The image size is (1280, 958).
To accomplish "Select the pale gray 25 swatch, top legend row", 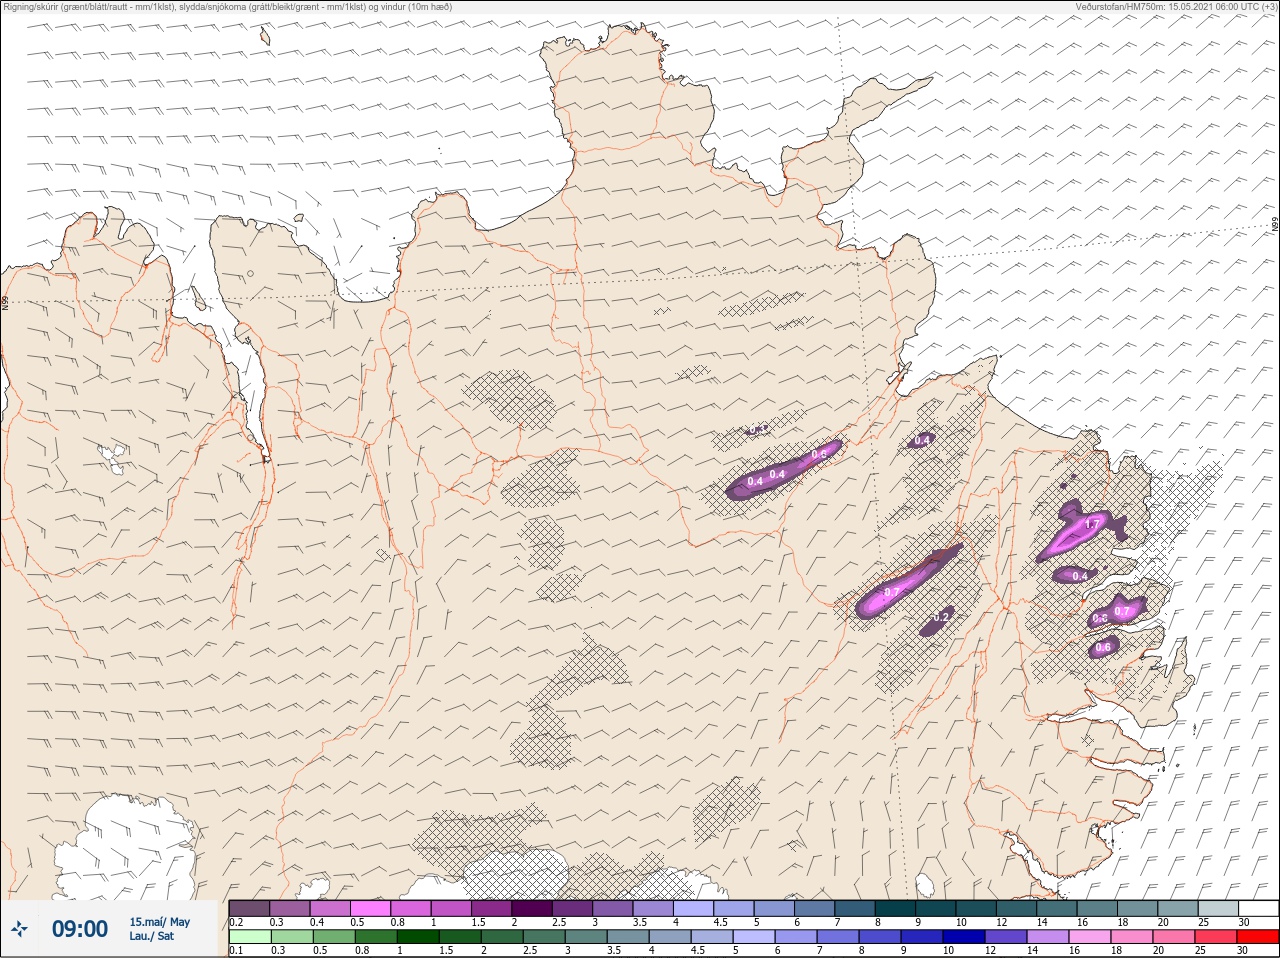I will [1218, 908].
